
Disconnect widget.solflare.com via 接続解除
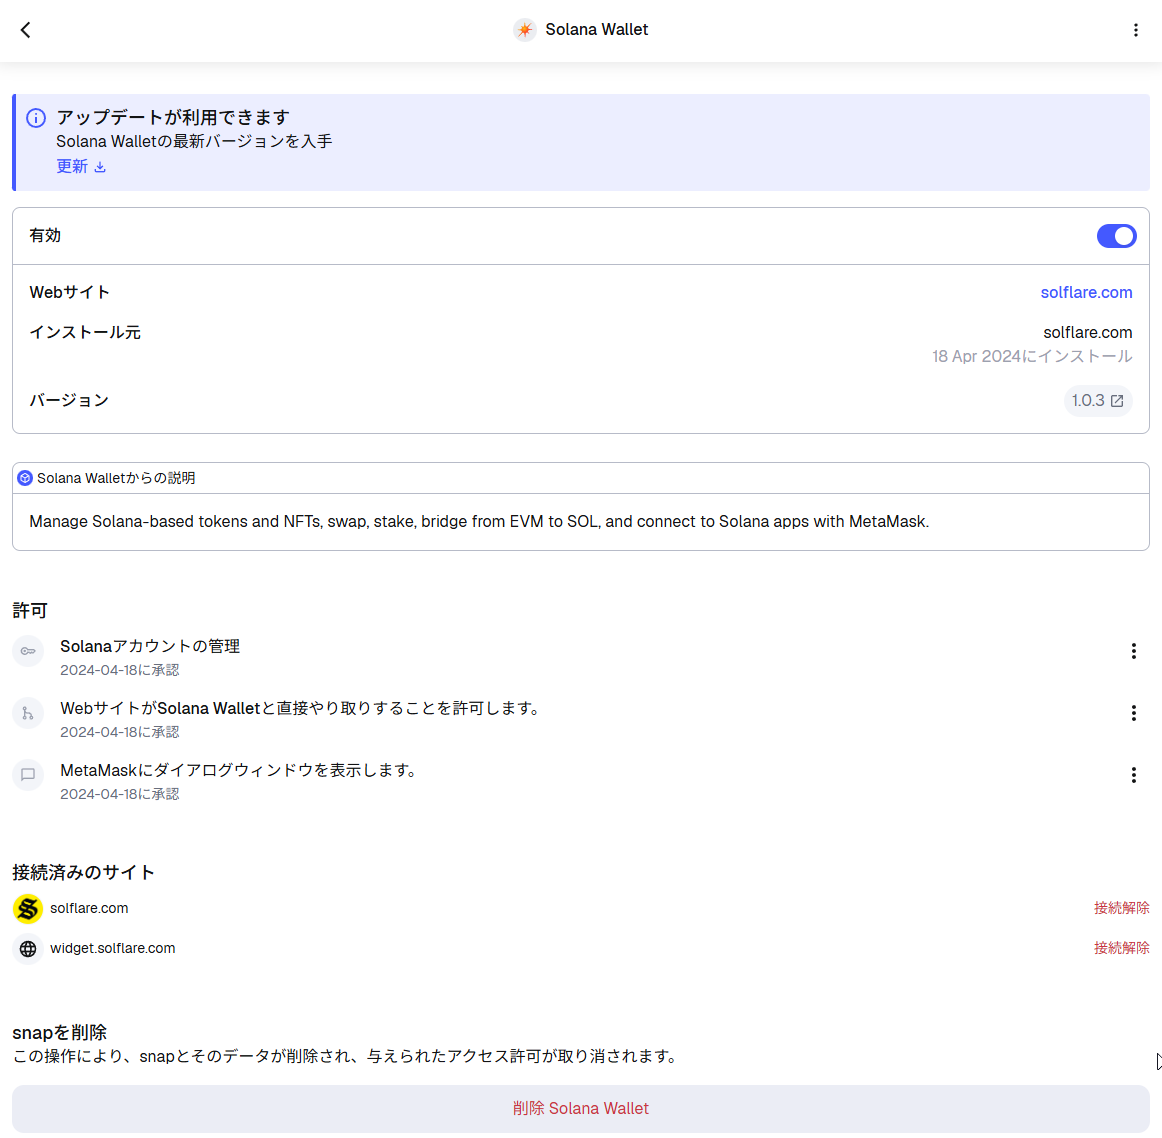pos(1121,948)
